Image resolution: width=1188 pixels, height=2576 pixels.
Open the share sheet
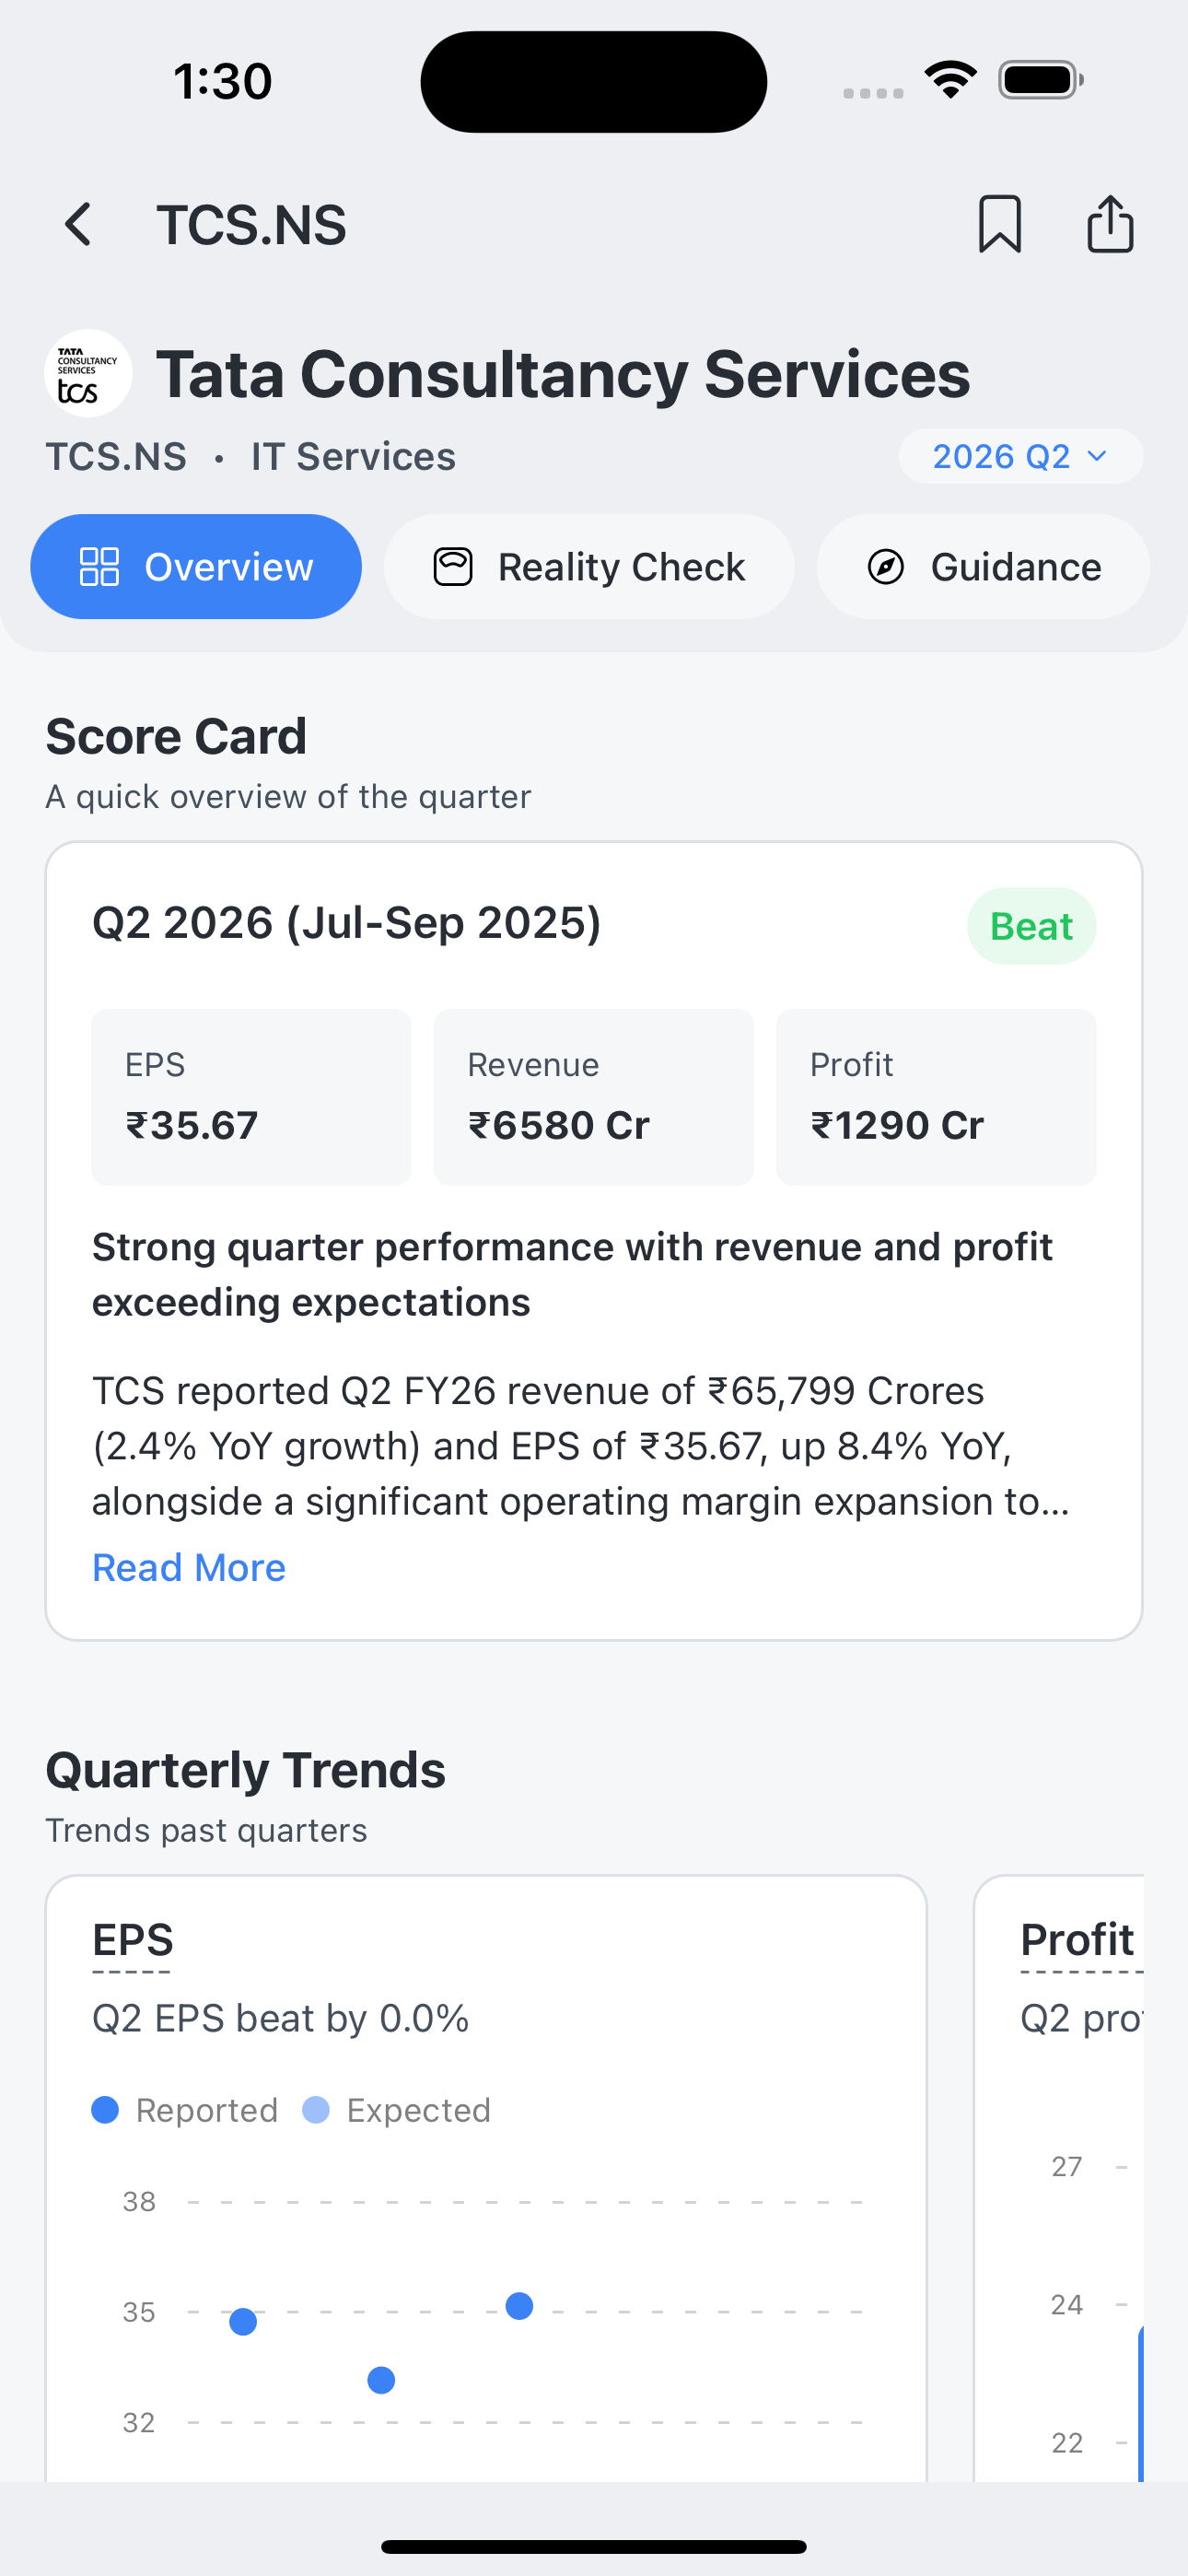tap(1110, 224)
